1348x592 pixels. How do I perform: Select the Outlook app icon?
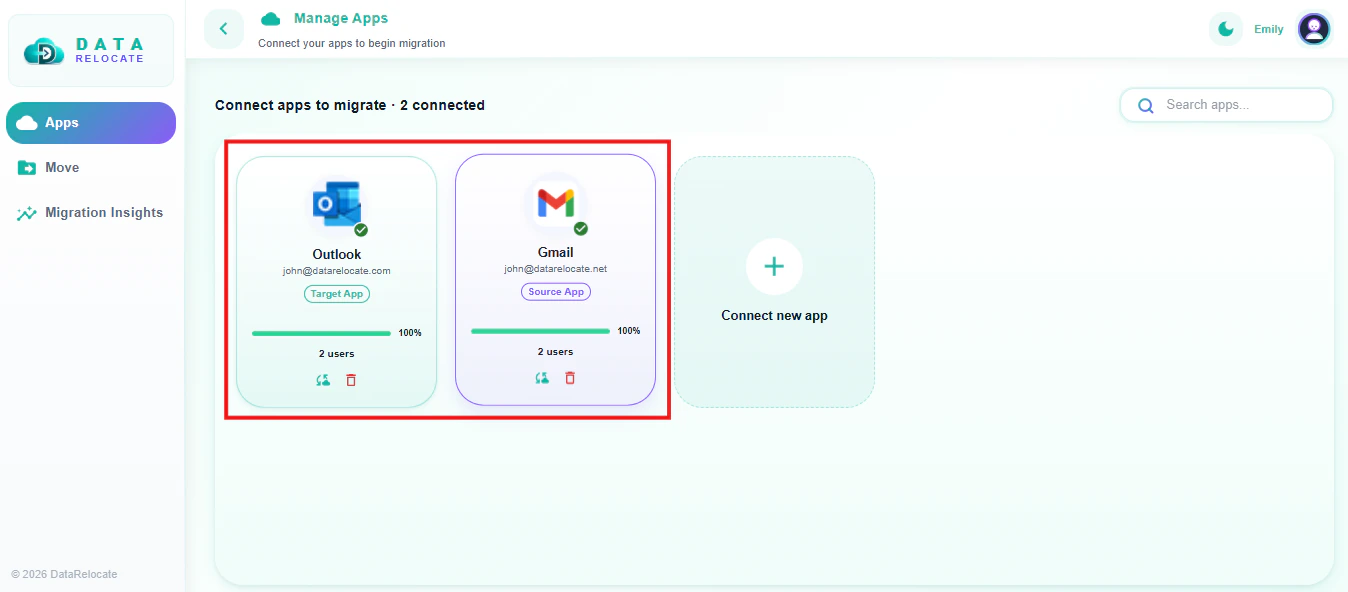(x=336, y=204)
